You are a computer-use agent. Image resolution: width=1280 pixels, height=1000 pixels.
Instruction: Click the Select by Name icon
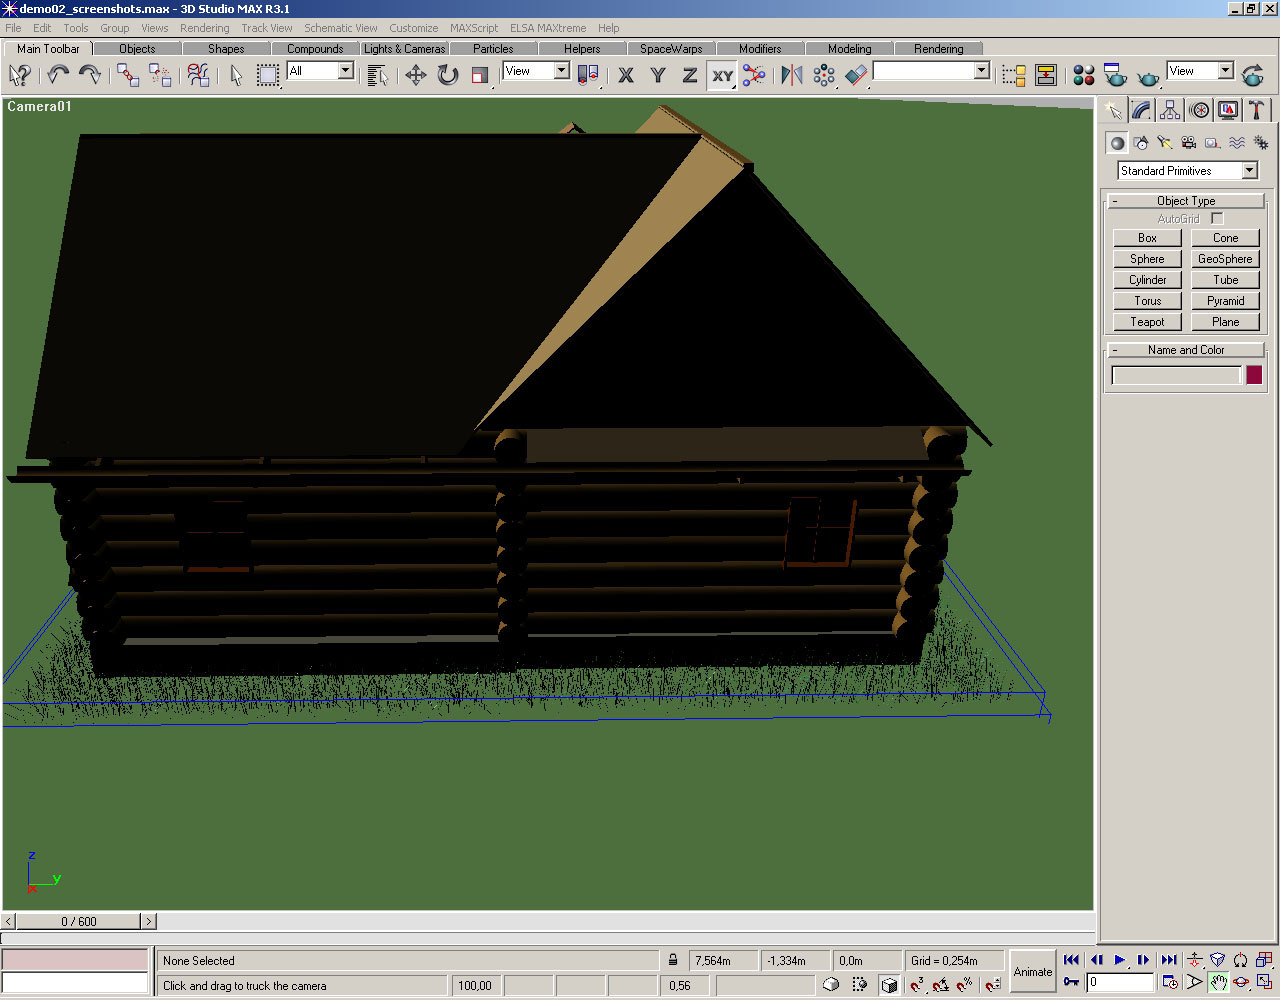tap(377, 75)
